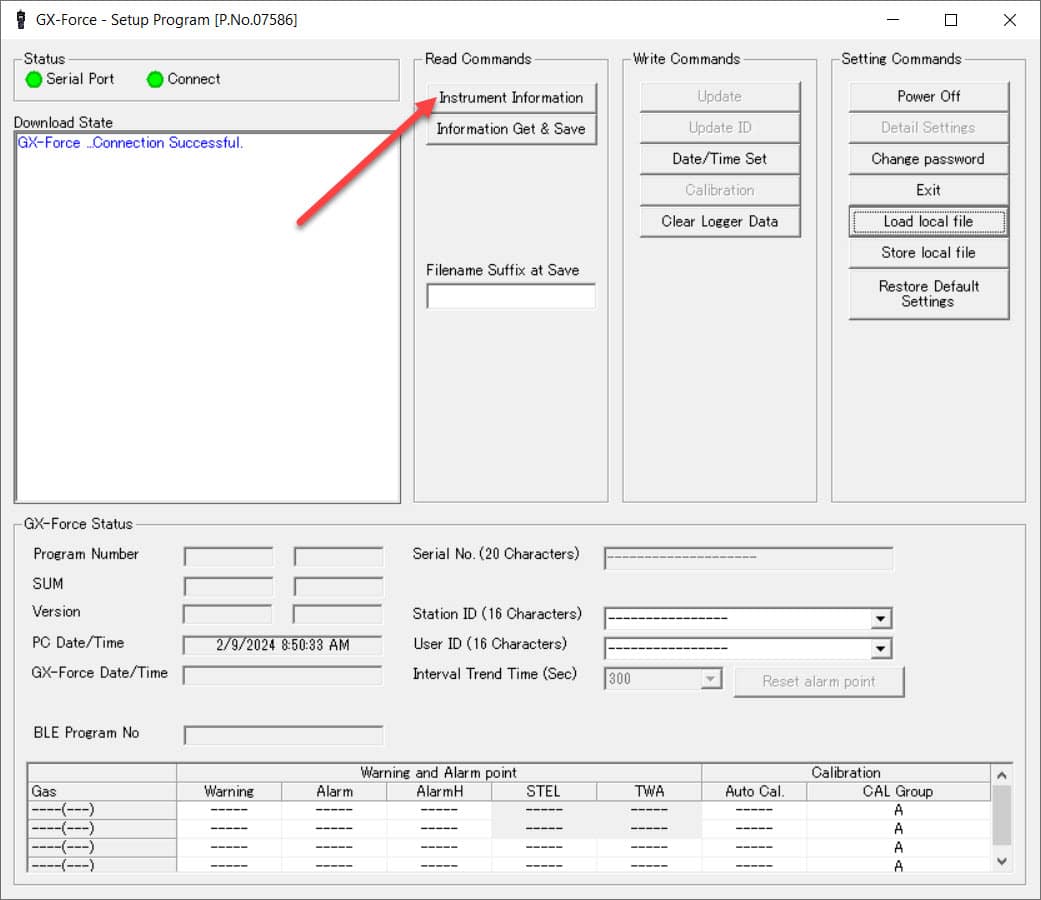The image size is (1041, 900).
Task: Click the Instrument Information button
Action: (x=511, y=98)
